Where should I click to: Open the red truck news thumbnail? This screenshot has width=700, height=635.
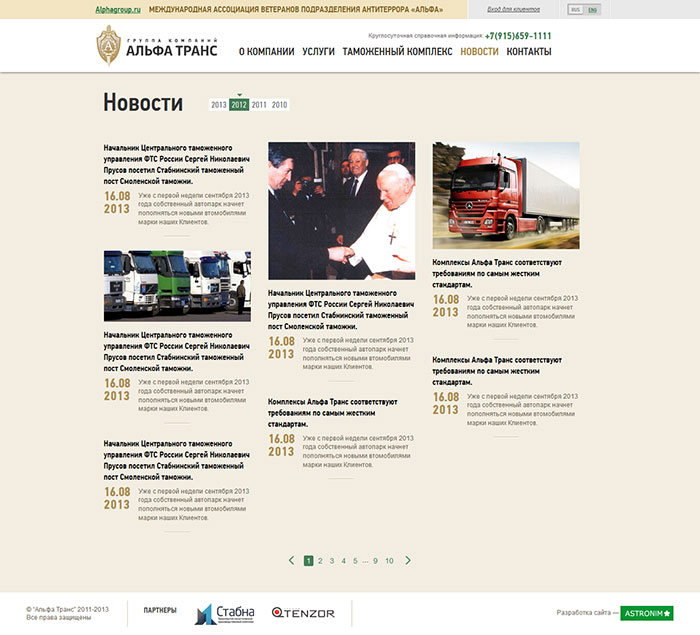pos(505,196)
